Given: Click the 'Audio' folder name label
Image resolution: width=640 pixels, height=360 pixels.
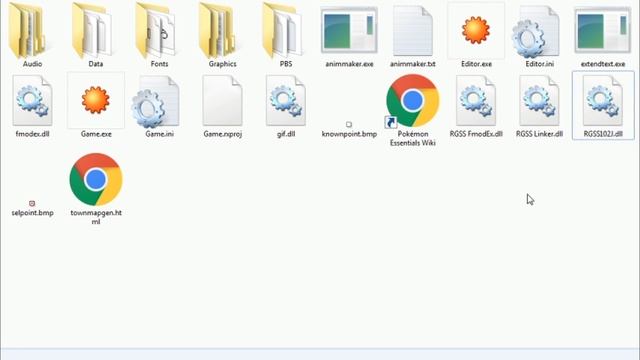Looking at the screenshot, I should pos(32,64).
